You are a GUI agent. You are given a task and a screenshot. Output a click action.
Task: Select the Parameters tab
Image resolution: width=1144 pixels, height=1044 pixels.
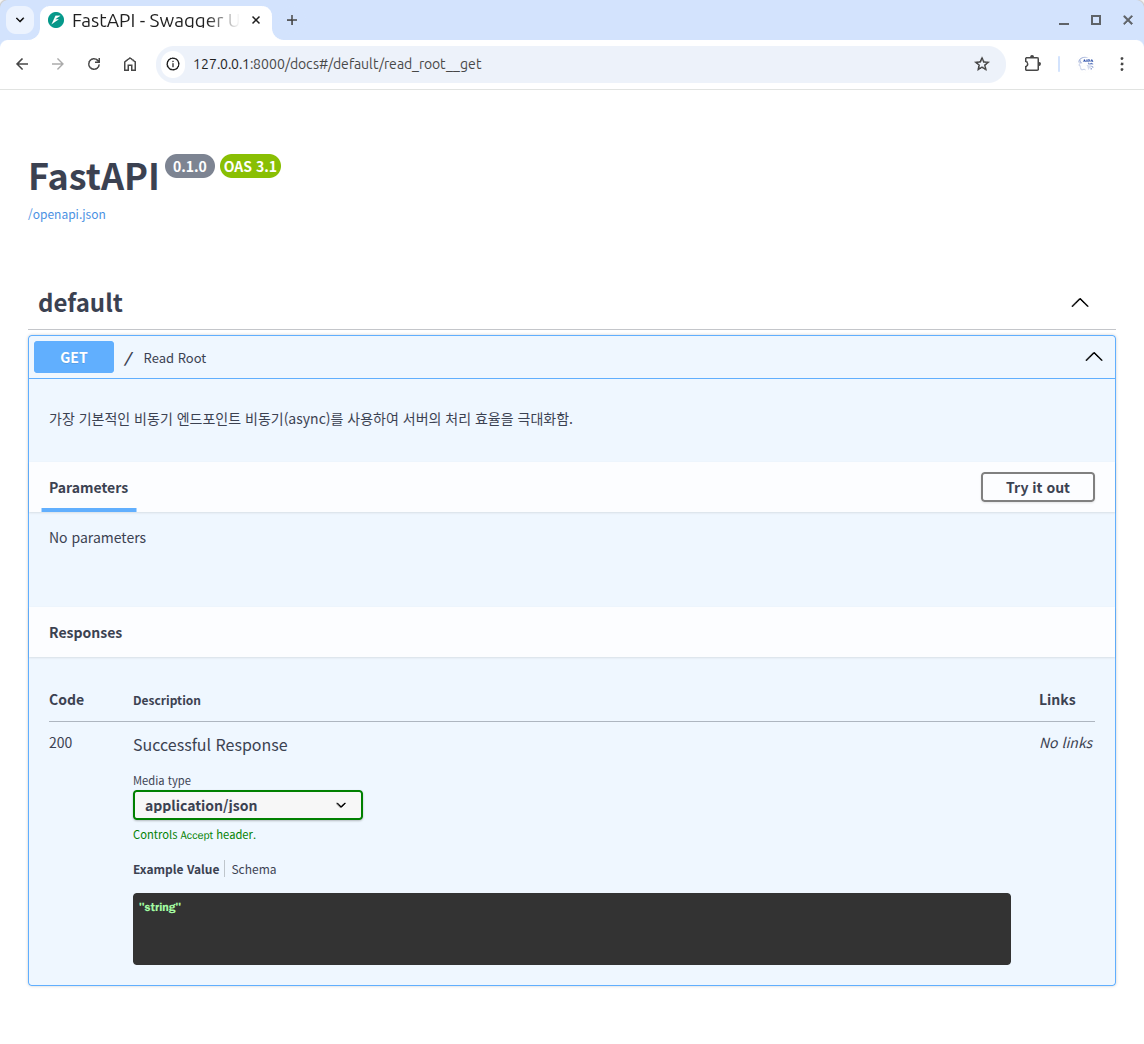point(88,488)
